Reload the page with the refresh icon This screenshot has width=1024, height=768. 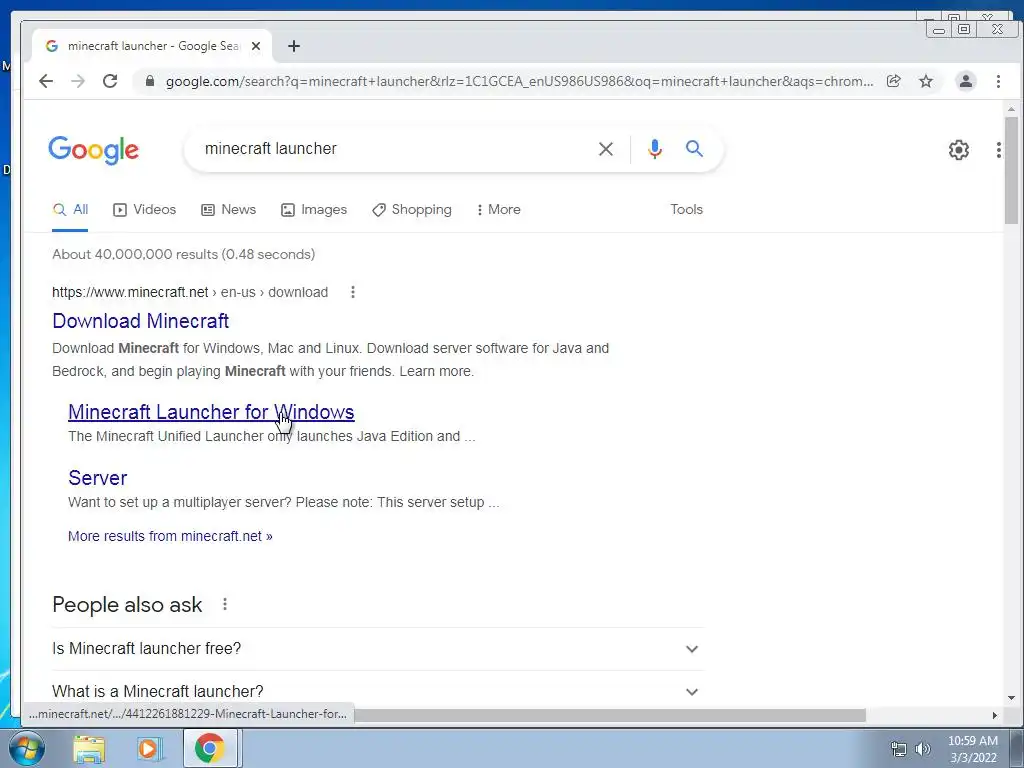(110, 81)
